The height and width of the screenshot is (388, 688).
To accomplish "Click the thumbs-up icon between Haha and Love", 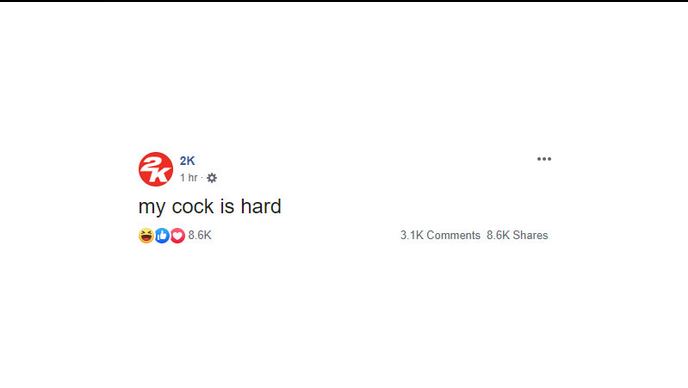I will click(162, 236).
